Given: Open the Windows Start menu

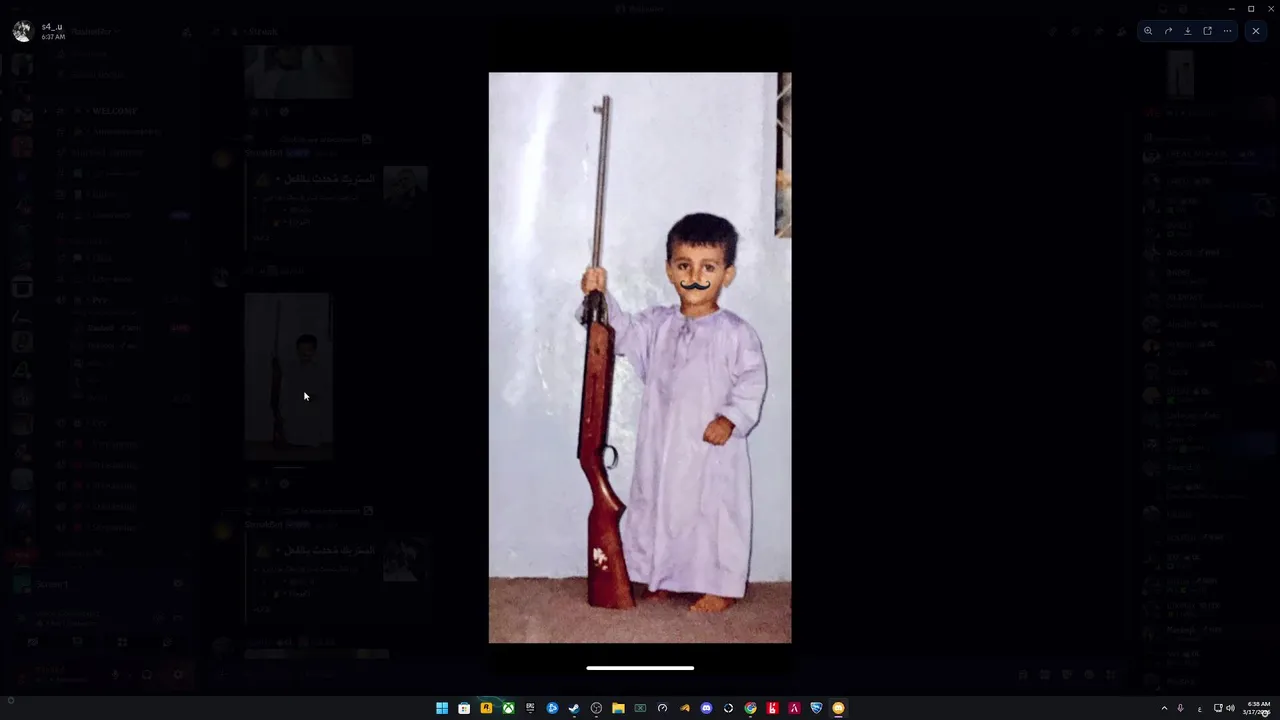Looking at the screenshot, I should click(x=442, y=708).
